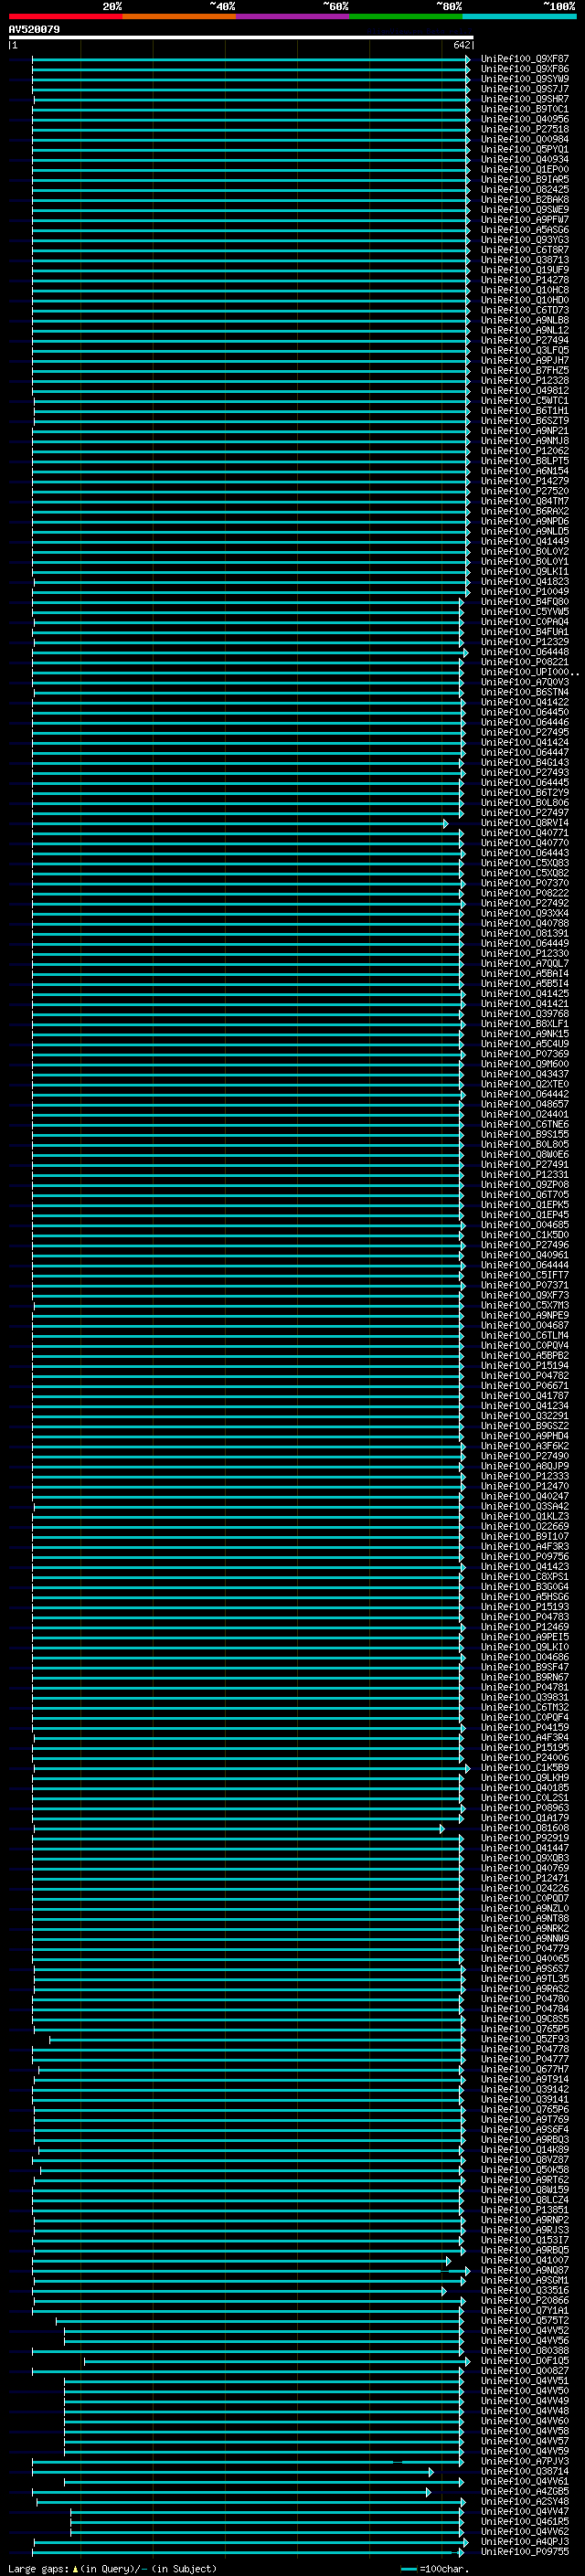Select label UniRef100_C5WTC1

[x=525, y=400]
